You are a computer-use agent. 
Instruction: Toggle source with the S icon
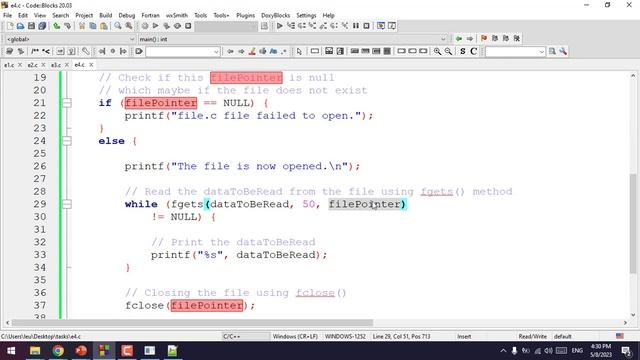click(x=462, y=51)
